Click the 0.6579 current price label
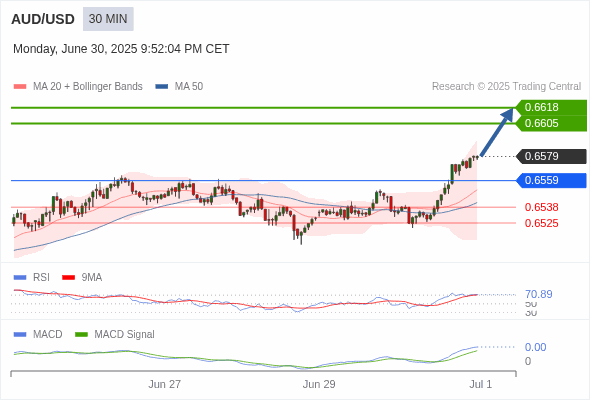Image resolution: width=590 pixels, height=400 pixels. tap(551, 156)
